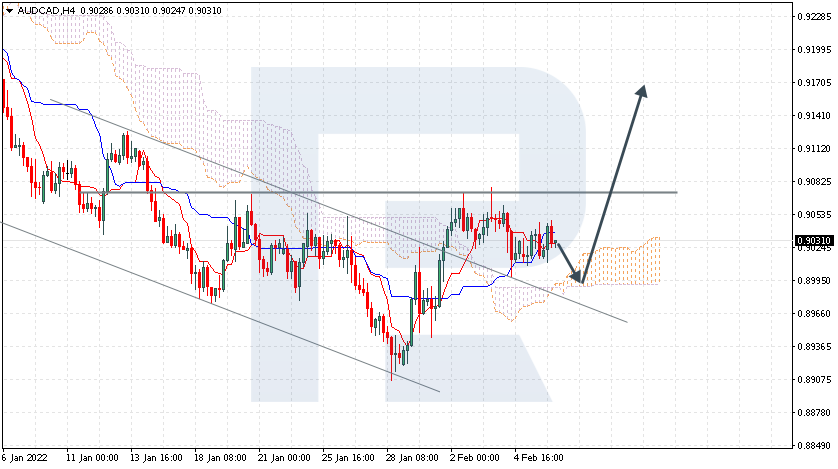Click price axis value 0.91120
Image resolution: width=838 pixels, height=469 pixels.
[x=814, y=148]
